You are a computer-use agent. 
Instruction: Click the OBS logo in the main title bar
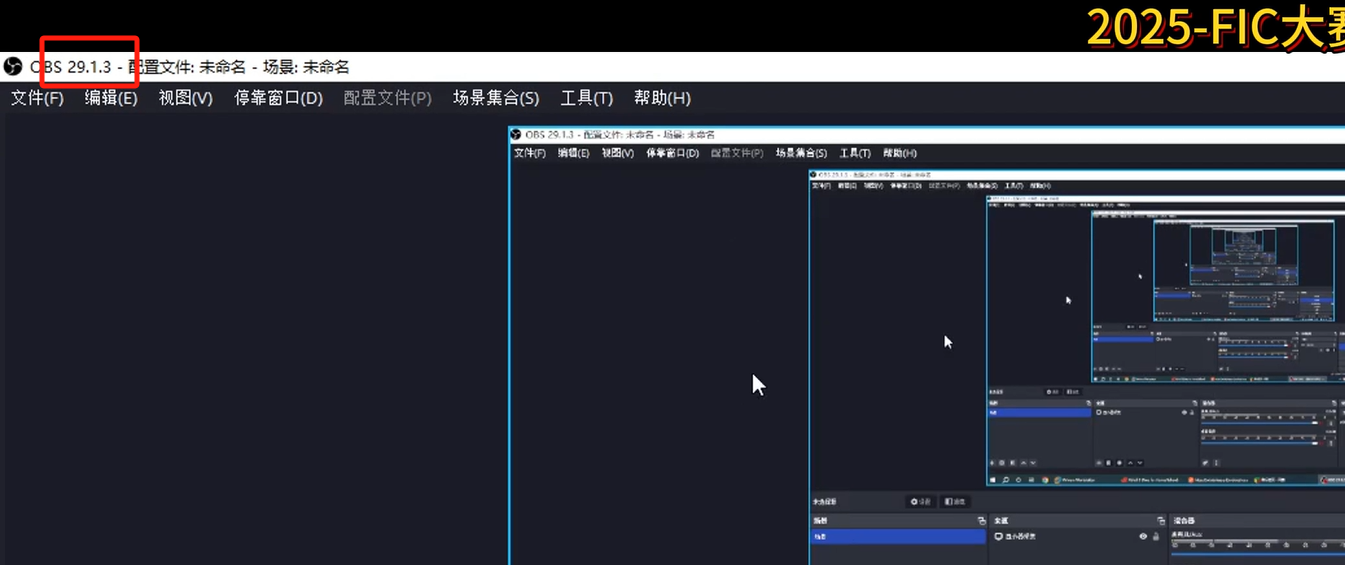(x=13, y=67)
